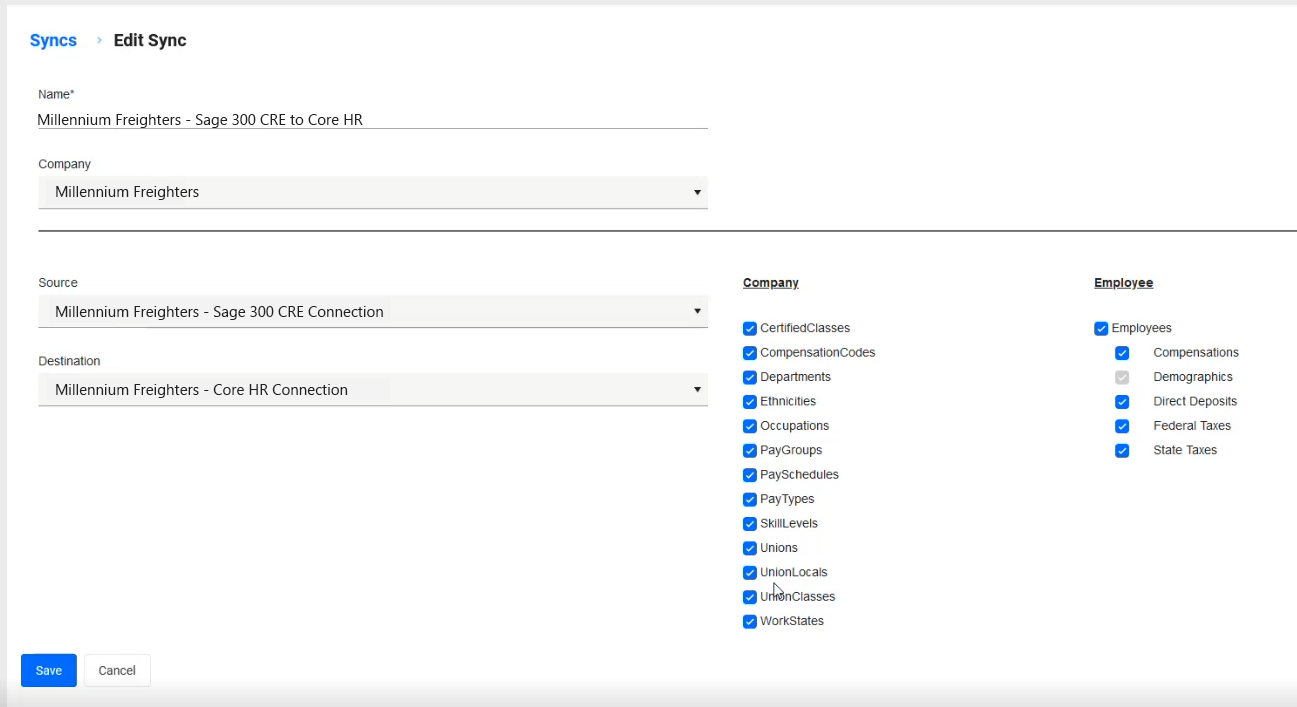This screenshot has height=707, width=1297.
Task: Toggle the Occupations checkbox
Action: pyautogui.click(x=750, y=426)
